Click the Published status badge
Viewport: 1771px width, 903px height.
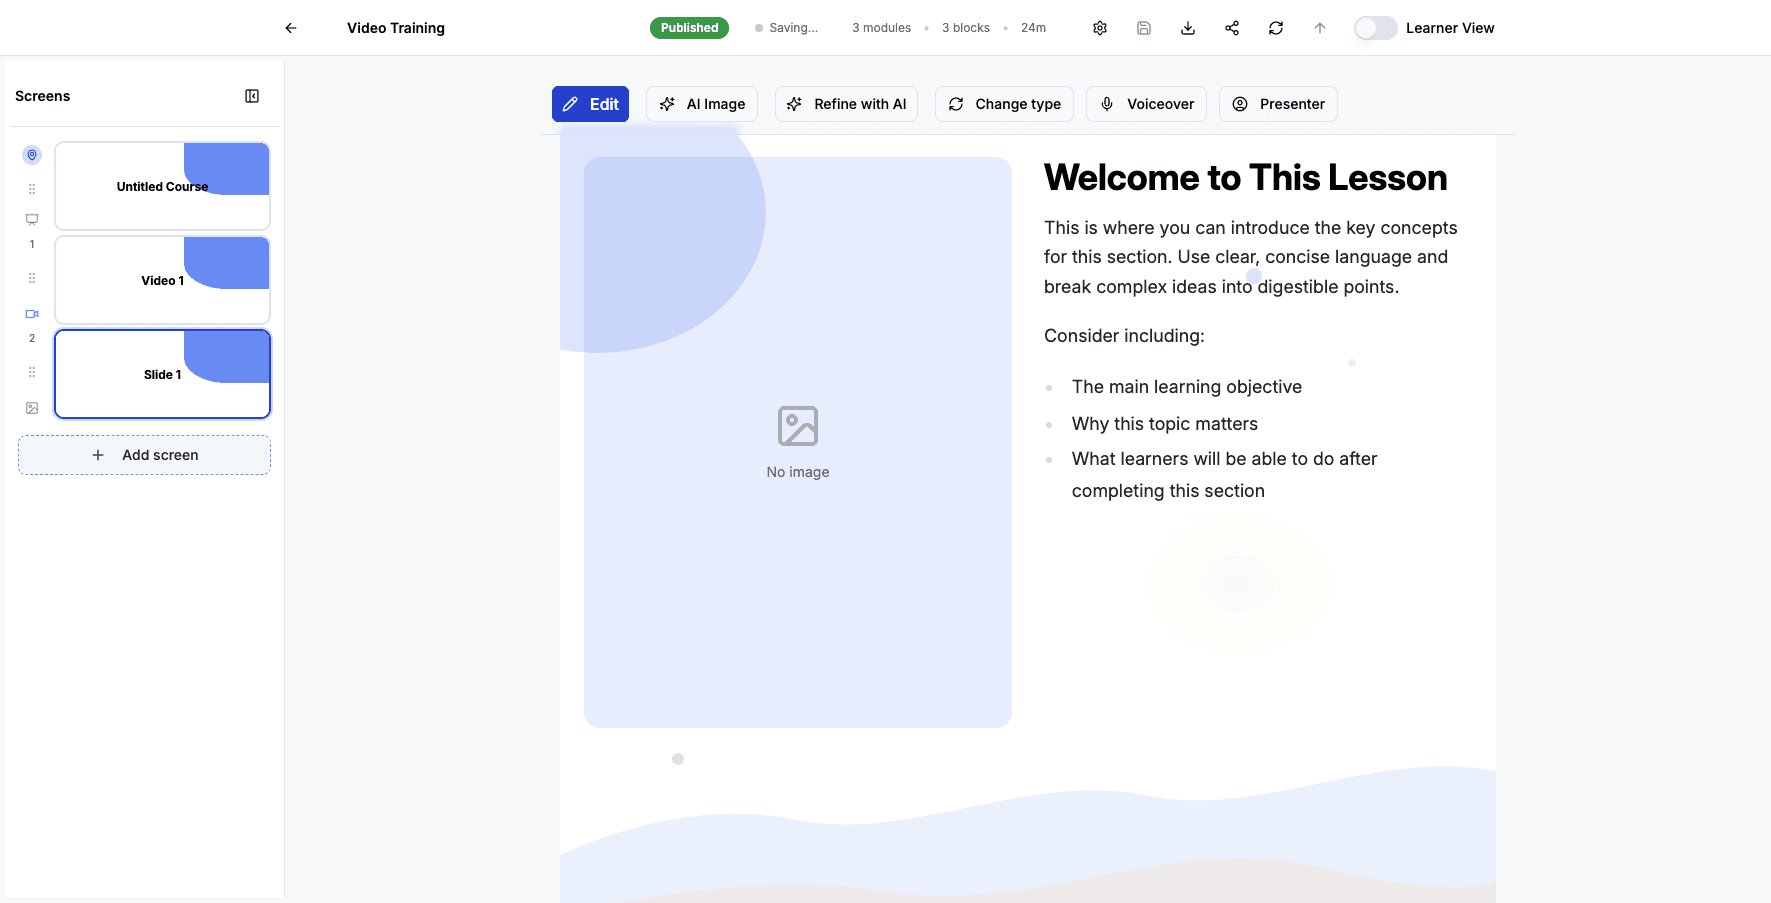pyautogui.click(x=689, y=27)
